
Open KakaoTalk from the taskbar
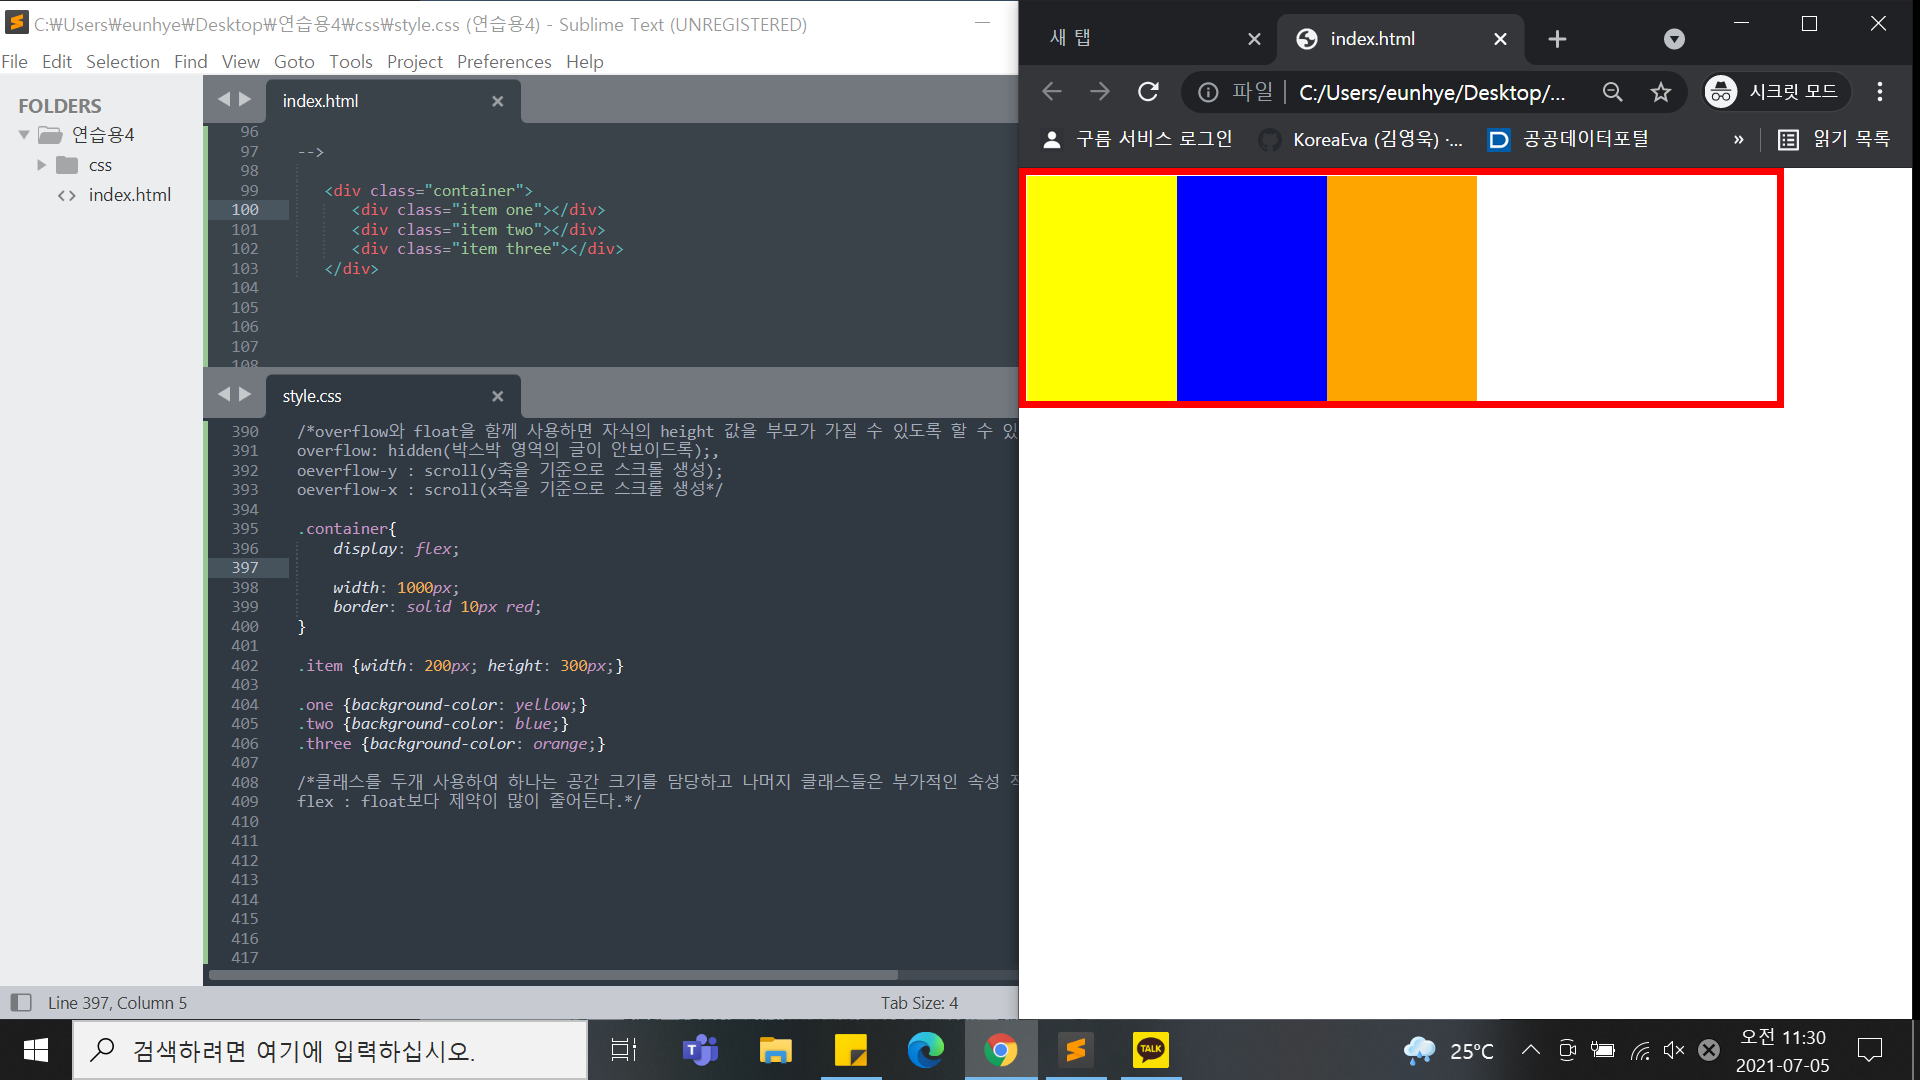coord(1150,1049)
